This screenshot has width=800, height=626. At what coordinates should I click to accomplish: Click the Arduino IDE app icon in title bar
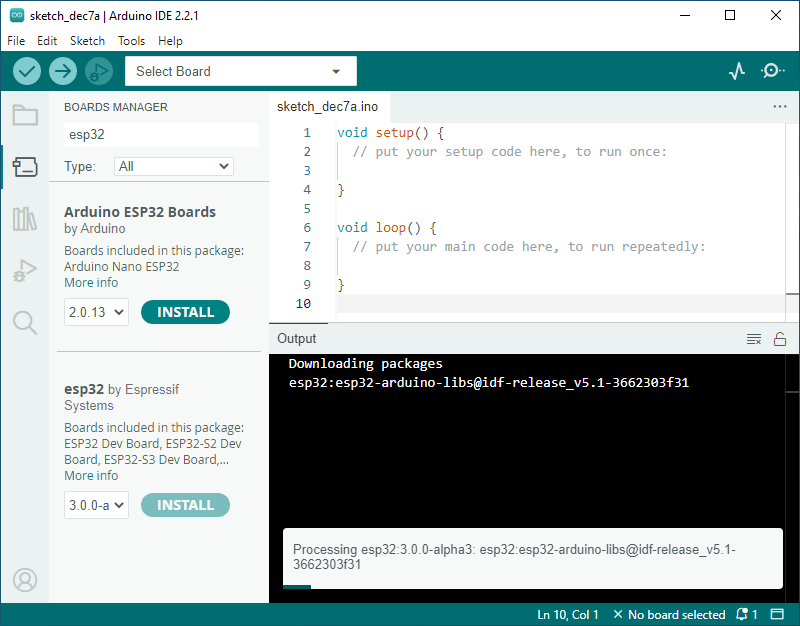point(17,15)
